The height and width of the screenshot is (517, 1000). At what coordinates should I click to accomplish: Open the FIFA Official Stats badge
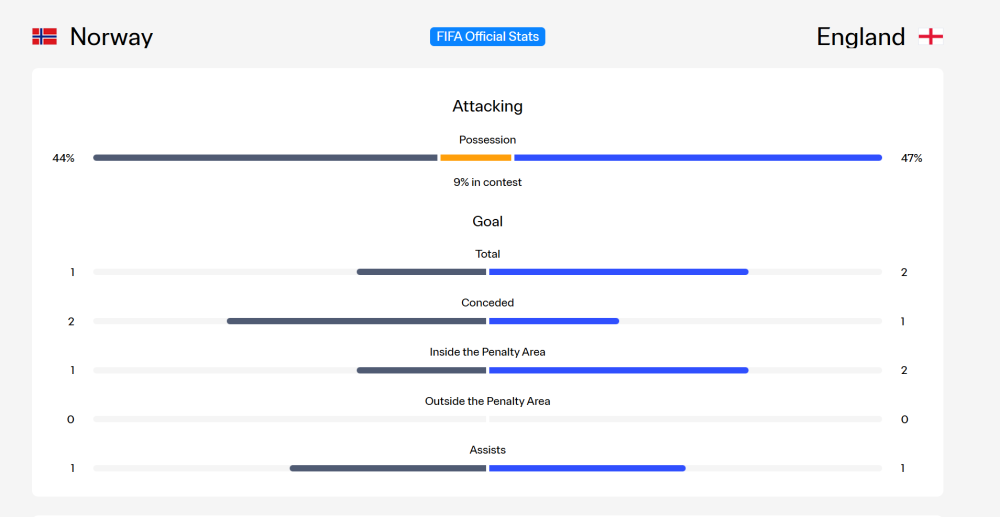tap(487, 36)
